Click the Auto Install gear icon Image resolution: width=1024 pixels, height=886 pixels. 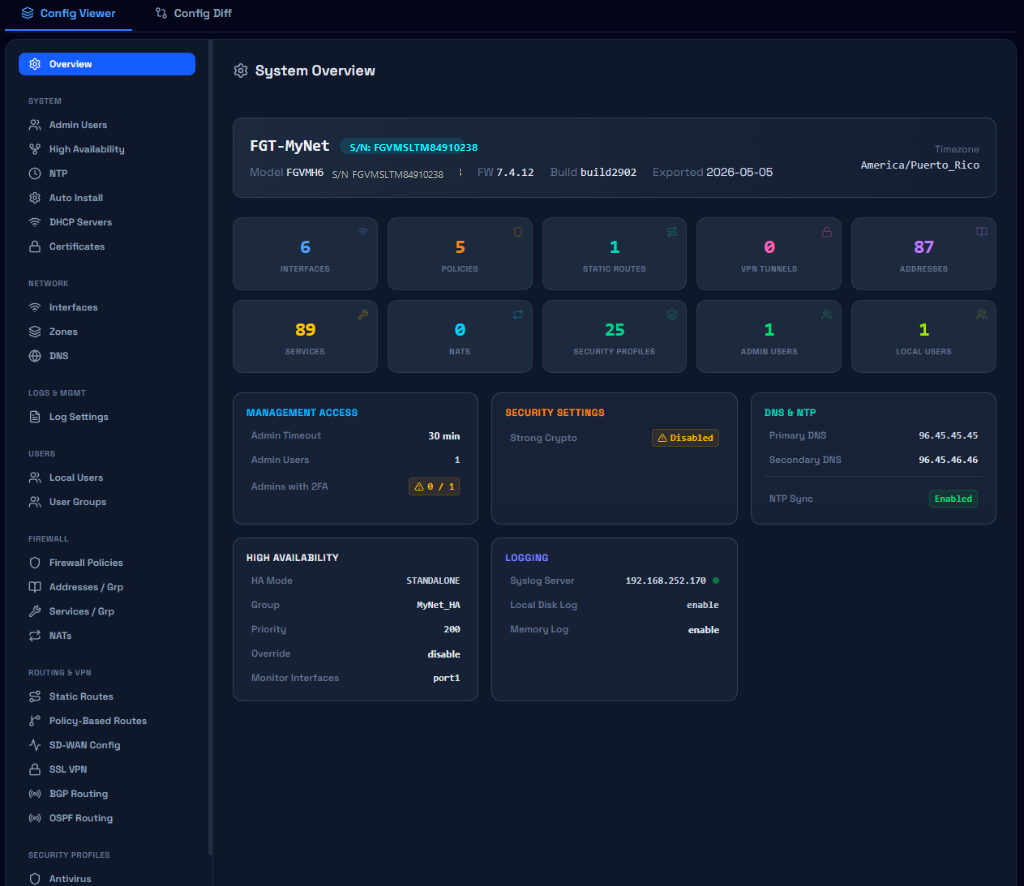click(x=35, y=198)
